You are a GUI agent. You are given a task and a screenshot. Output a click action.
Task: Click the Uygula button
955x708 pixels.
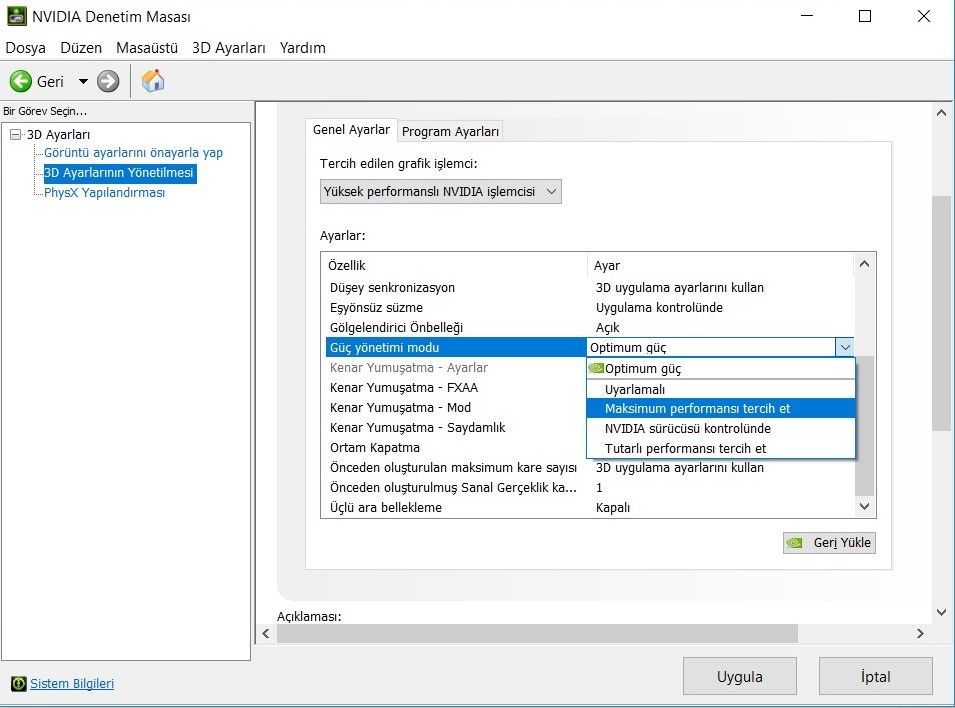[x=739, y=676]
